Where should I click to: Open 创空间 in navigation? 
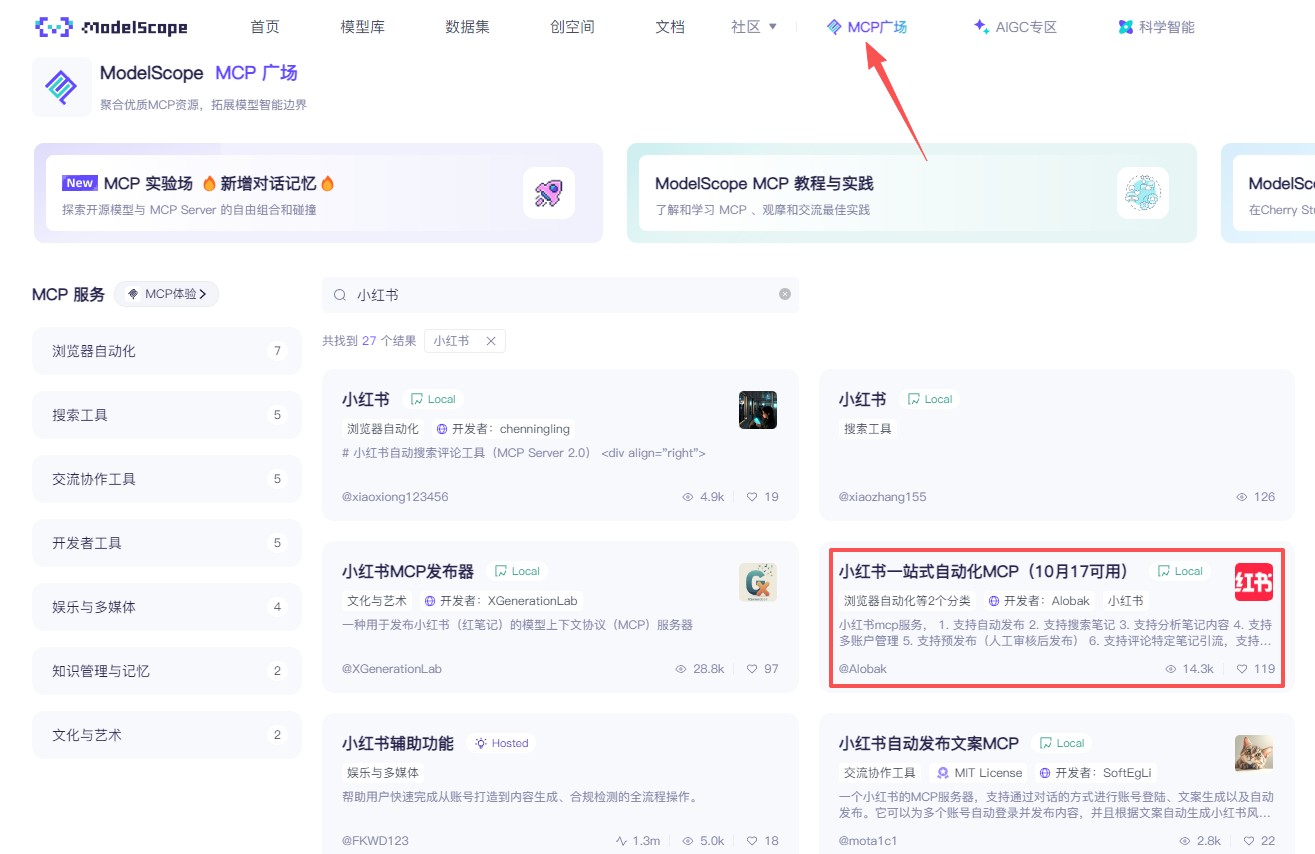[x=572, y=27]
